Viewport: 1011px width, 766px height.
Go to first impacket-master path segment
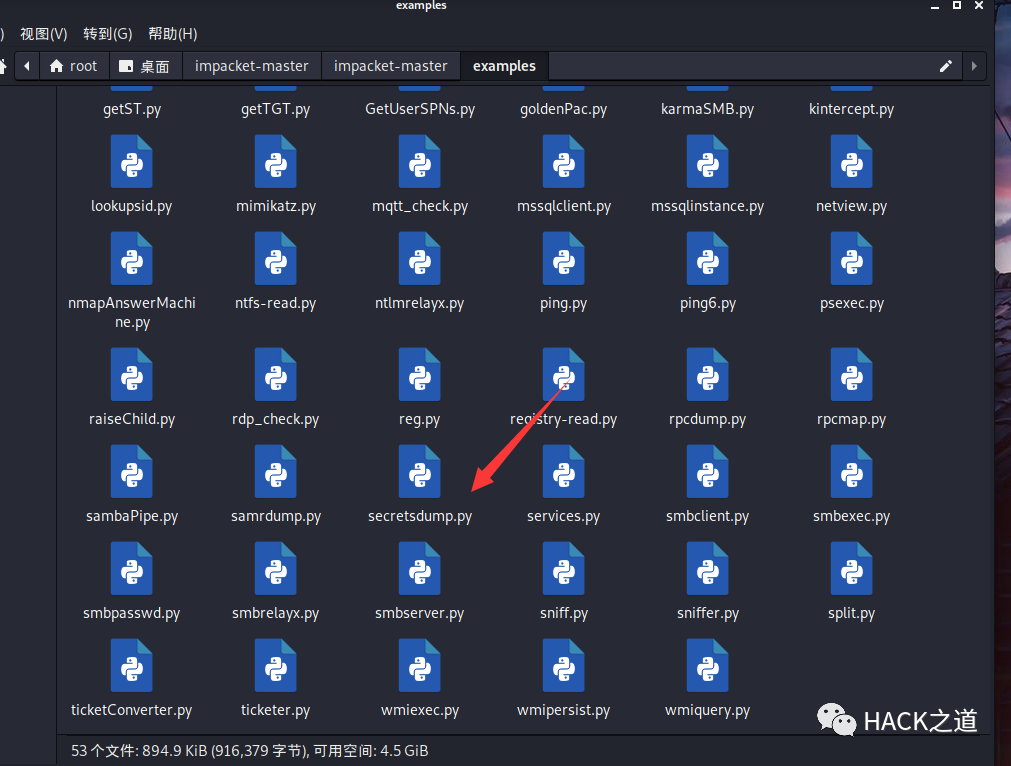tap(251, 66)
